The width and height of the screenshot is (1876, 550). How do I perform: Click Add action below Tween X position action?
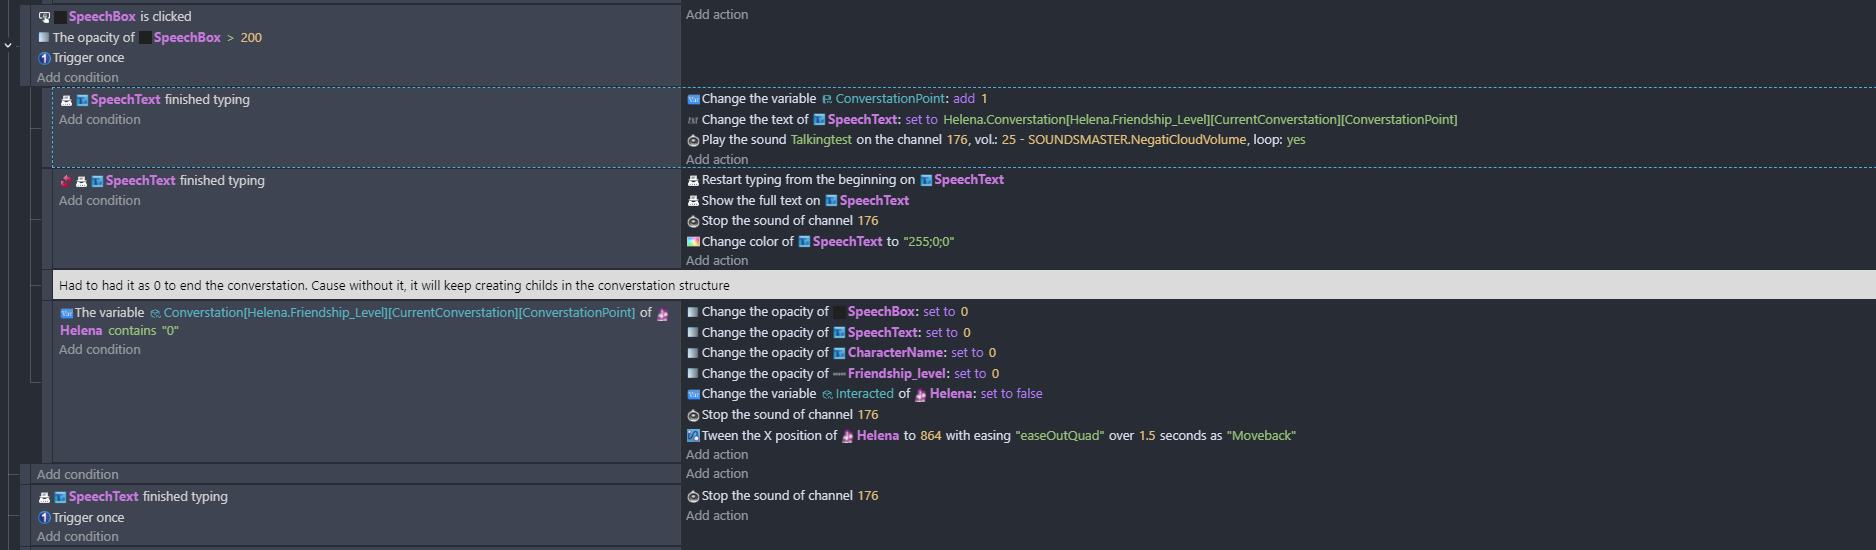coord(717,455)
